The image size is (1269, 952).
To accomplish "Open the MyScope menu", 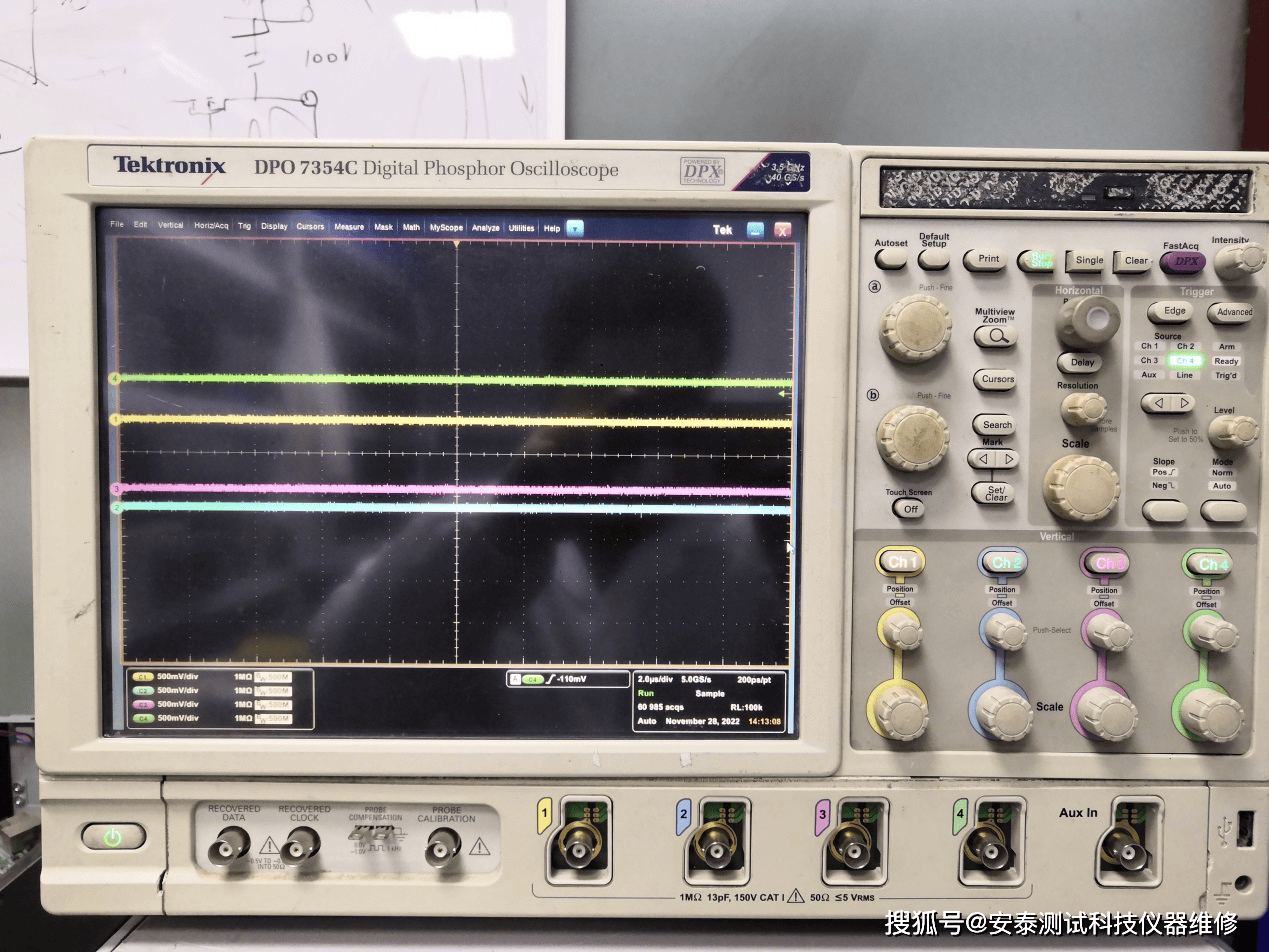I will (446, 228).
